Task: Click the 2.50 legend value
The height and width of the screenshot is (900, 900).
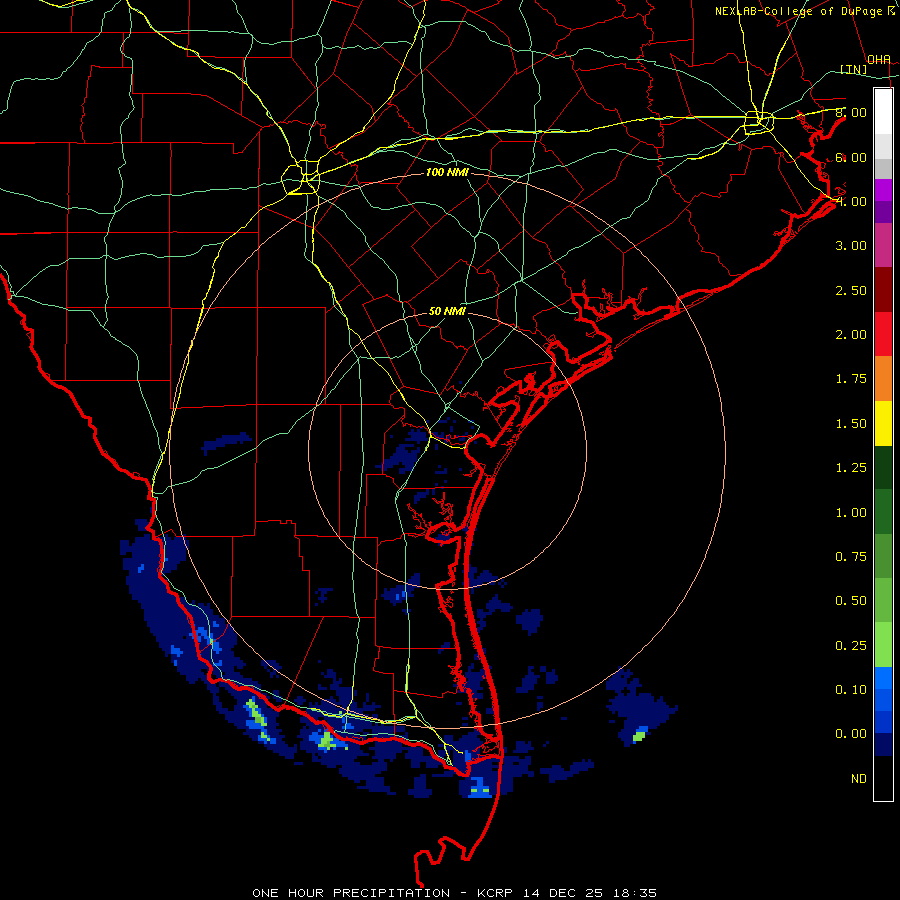Action: click(x=851, y=290)
